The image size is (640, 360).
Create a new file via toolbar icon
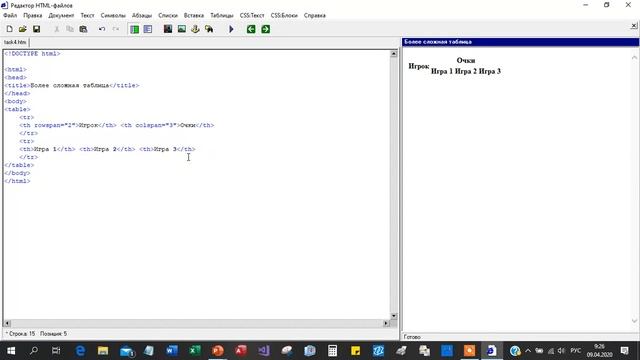point(9,29)
